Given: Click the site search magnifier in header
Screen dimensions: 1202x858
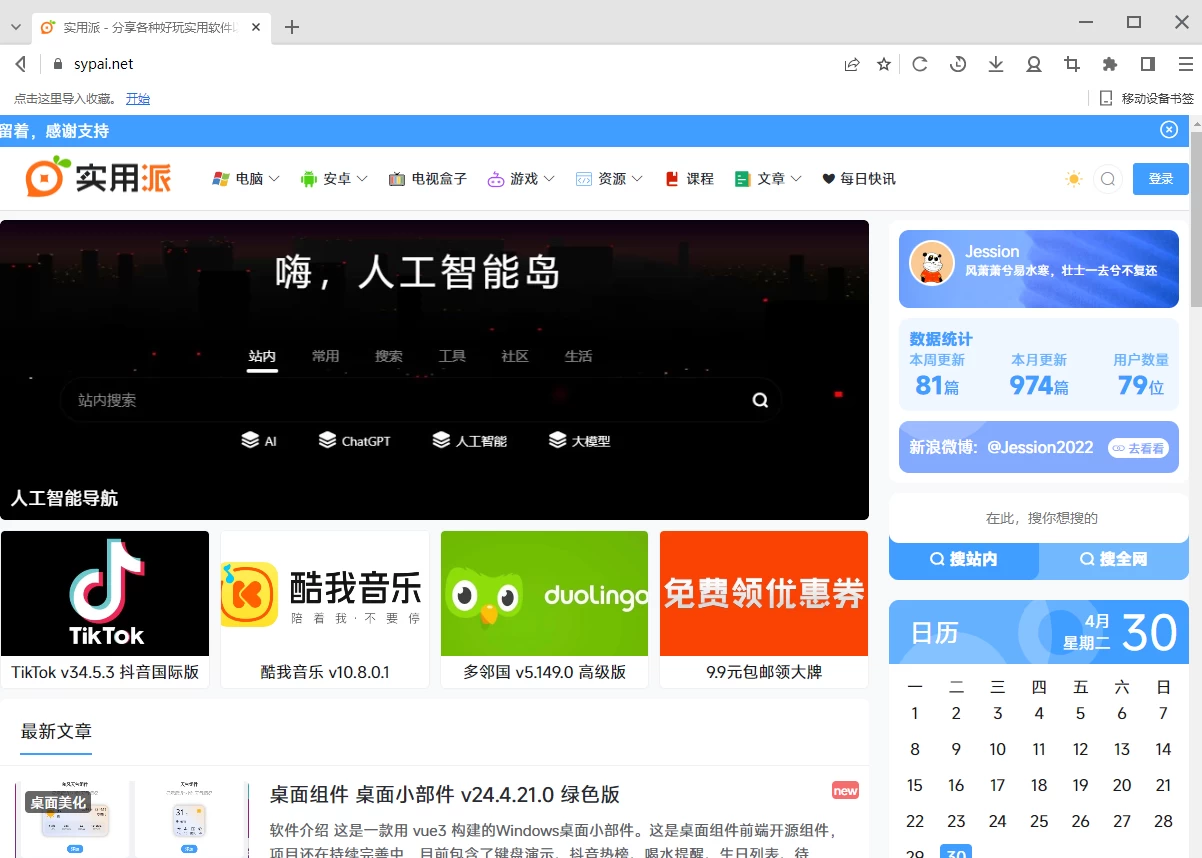Looking at the screenshot, I should point(1108,179).
